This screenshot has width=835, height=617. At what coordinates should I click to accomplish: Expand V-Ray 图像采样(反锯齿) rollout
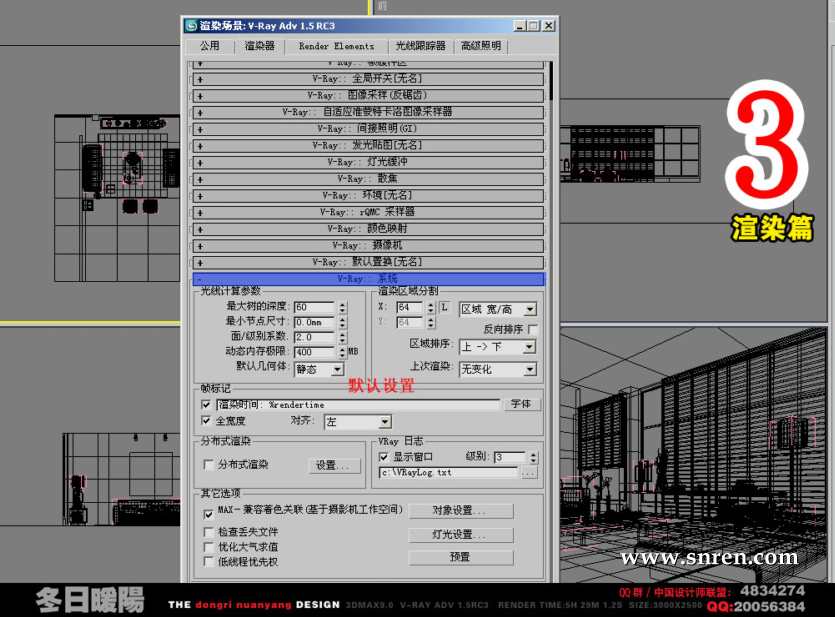[368, 95]
